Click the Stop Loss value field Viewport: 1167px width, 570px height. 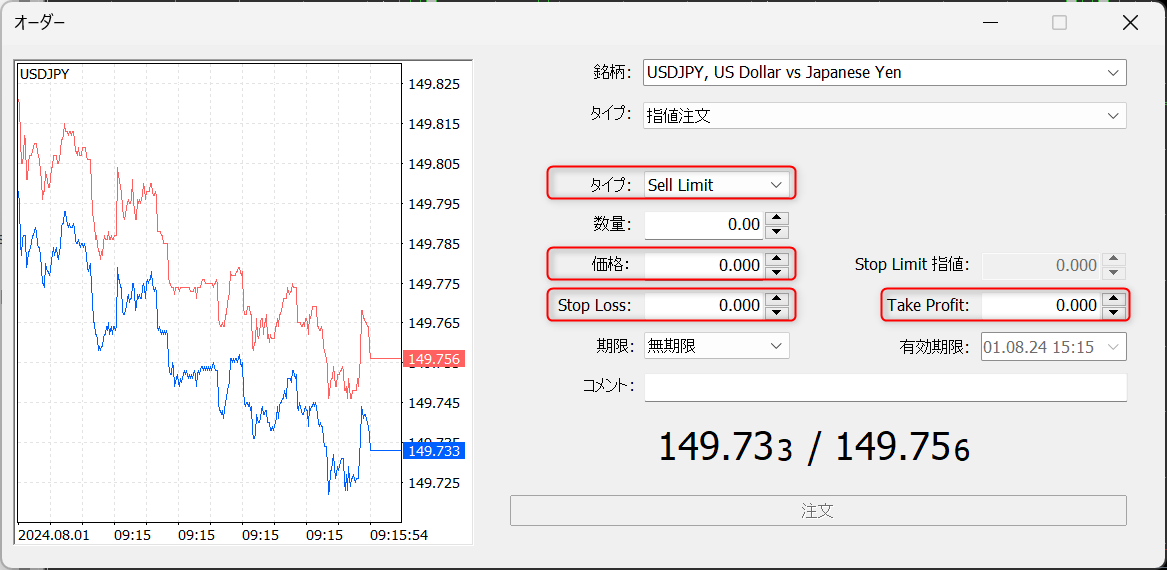[x=704, y=305]
